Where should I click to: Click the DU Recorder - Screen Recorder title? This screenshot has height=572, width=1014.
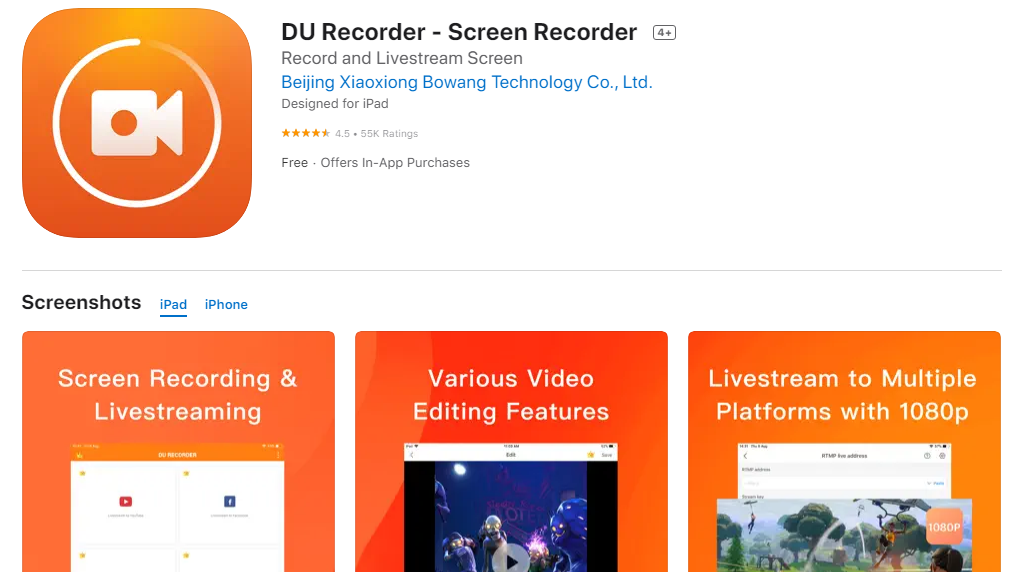458,32
